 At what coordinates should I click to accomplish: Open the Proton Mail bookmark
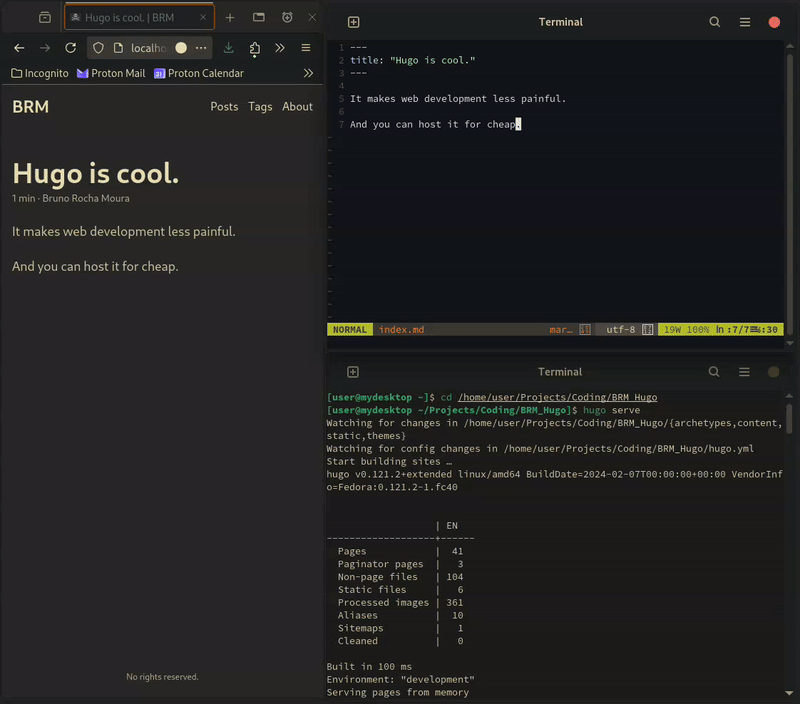pyautogui.click(x=111, y=73)
